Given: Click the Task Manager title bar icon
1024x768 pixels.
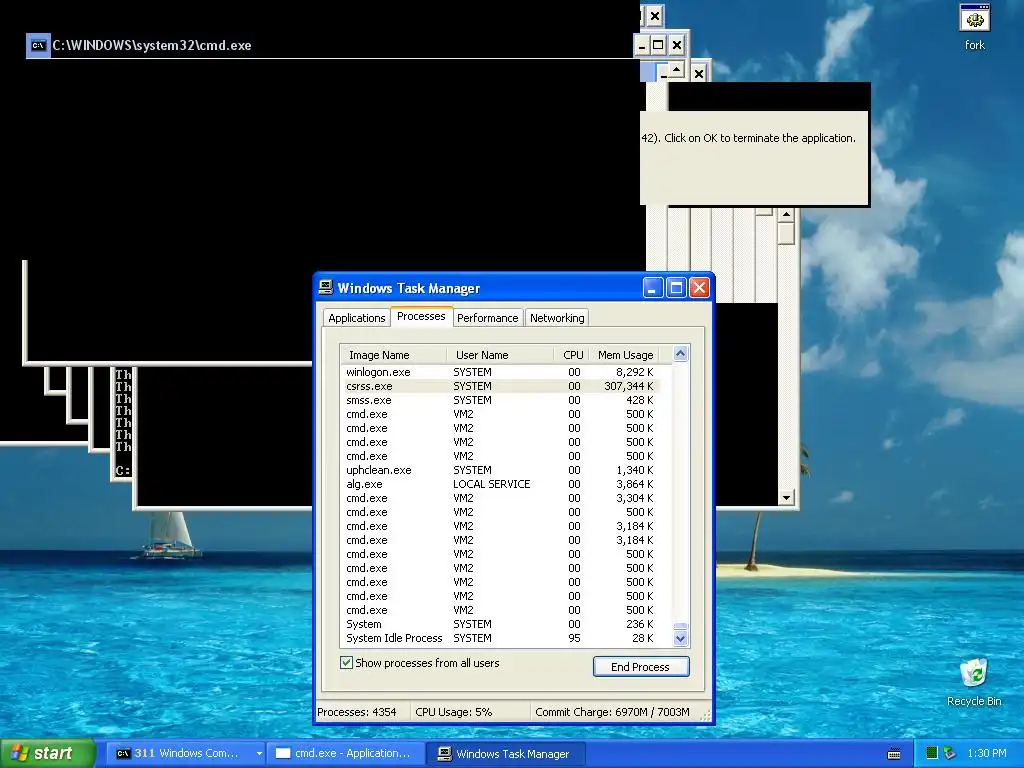Looking at the screenshot, I should (326, 287).
